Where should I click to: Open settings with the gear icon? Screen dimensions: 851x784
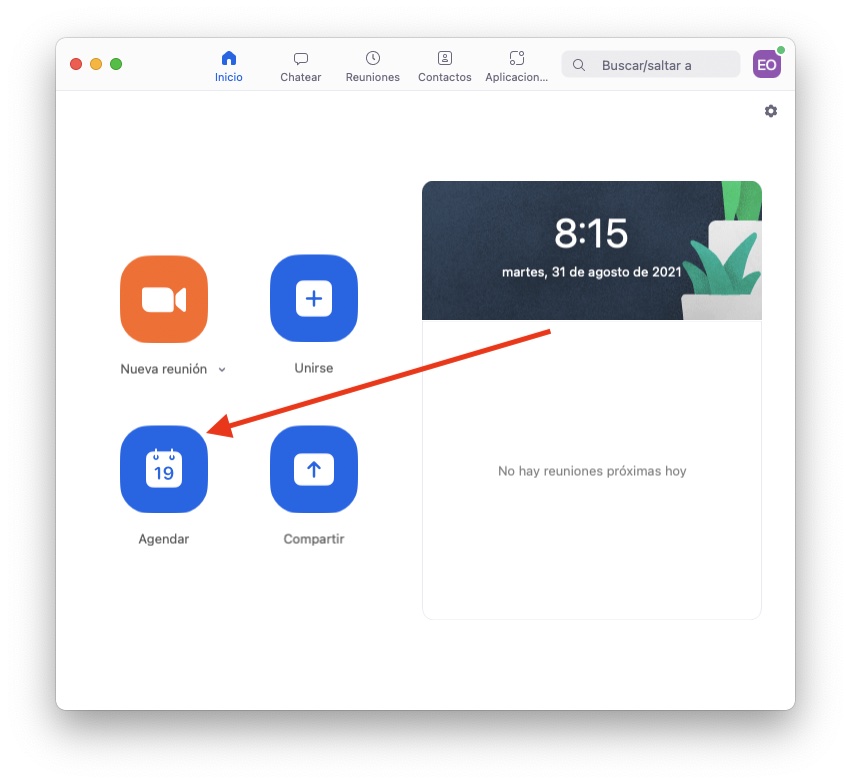771,111
